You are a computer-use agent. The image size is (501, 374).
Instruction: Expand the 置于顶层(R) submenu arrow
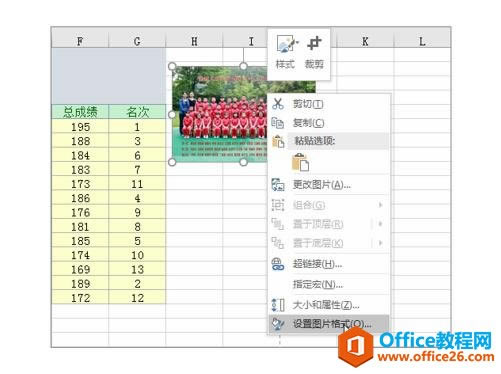pos(380,224)
